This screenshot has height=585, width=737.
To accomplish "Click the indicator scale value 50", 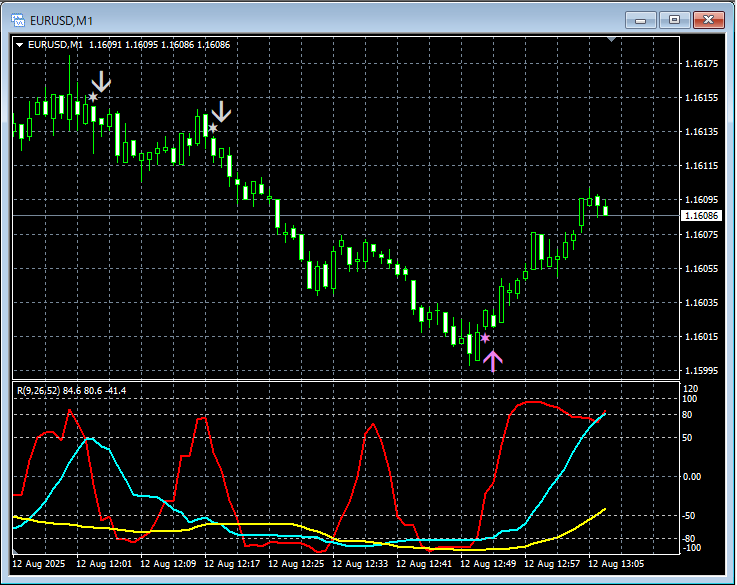I will pyautogui.click(x=687, y=438).
